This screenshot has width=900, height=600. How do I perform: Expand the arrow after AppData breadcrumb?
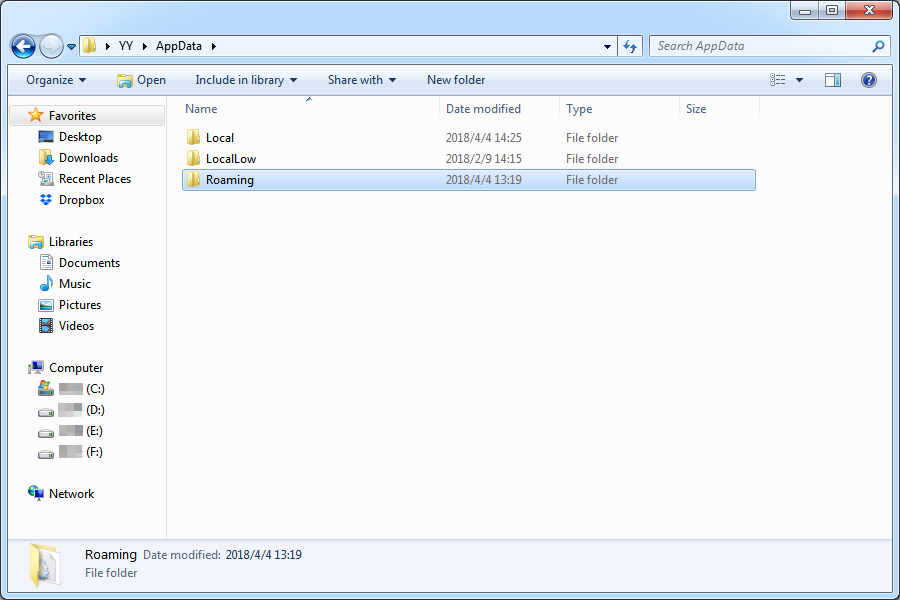214,47
